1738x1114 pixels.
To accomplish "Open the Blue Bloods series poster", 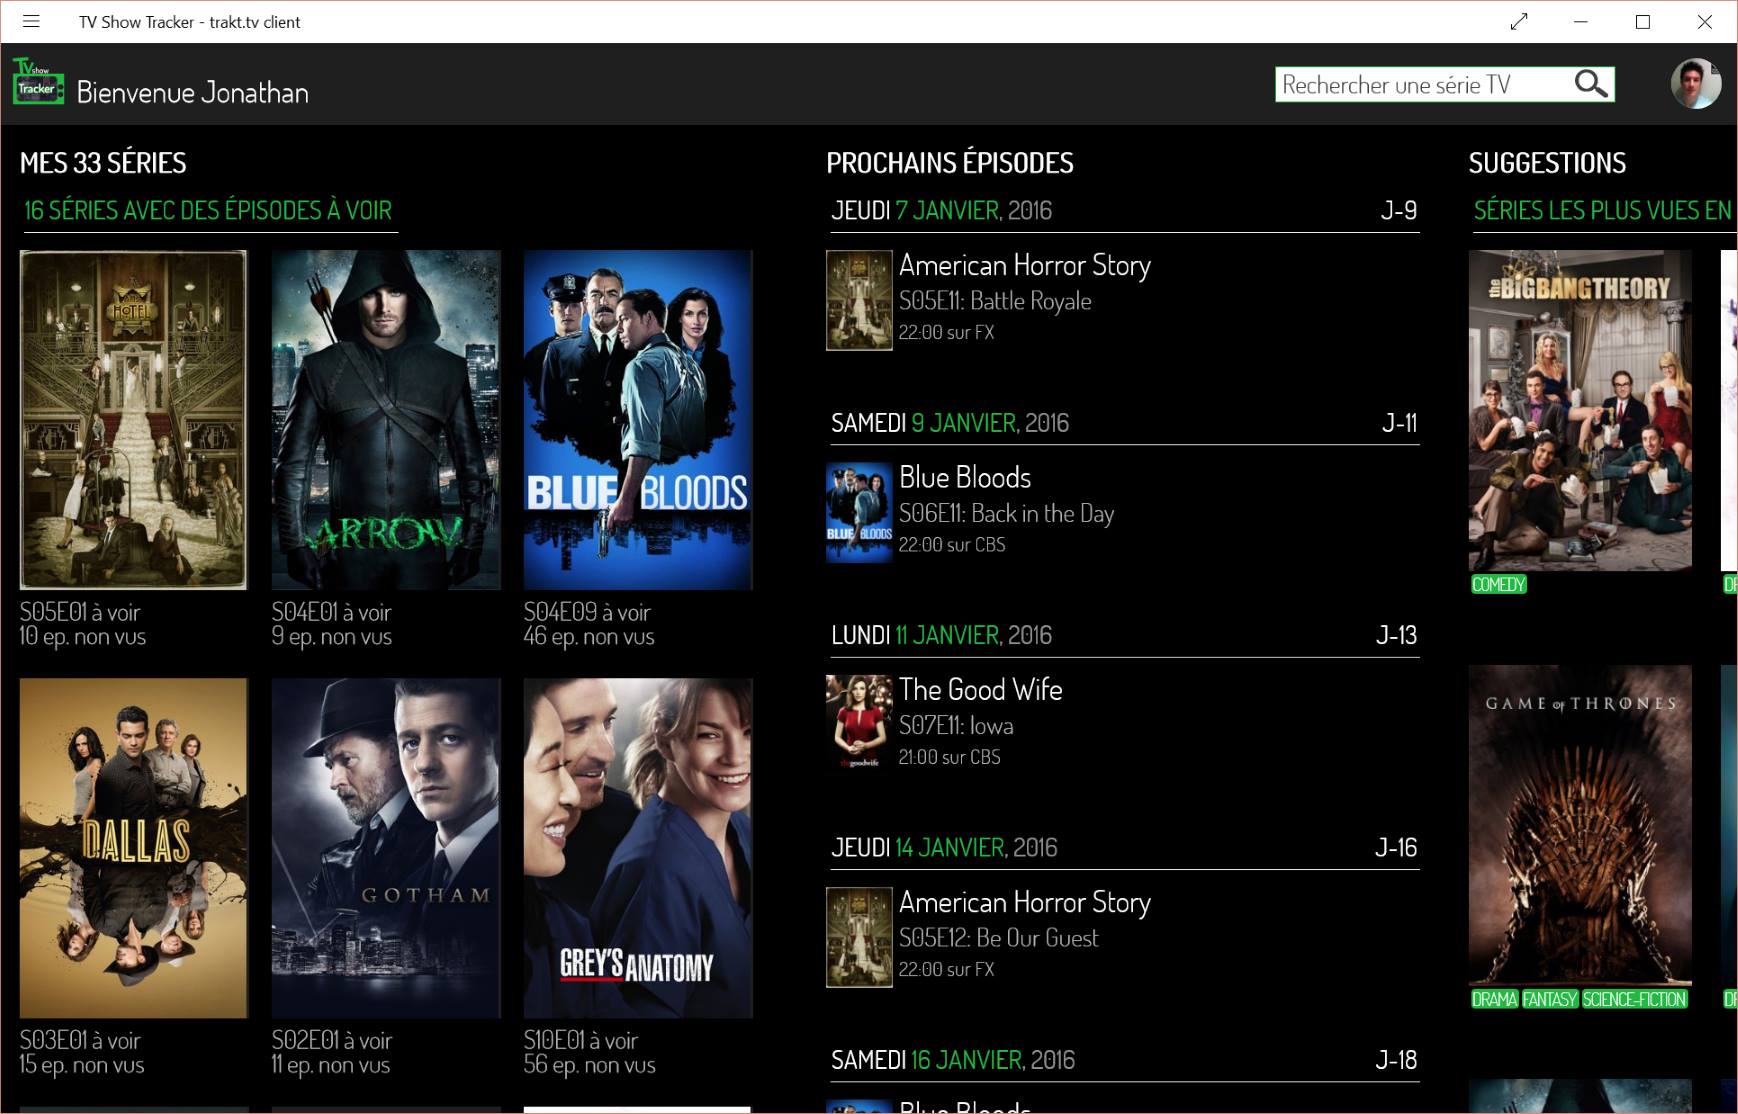I will point(638,419).
